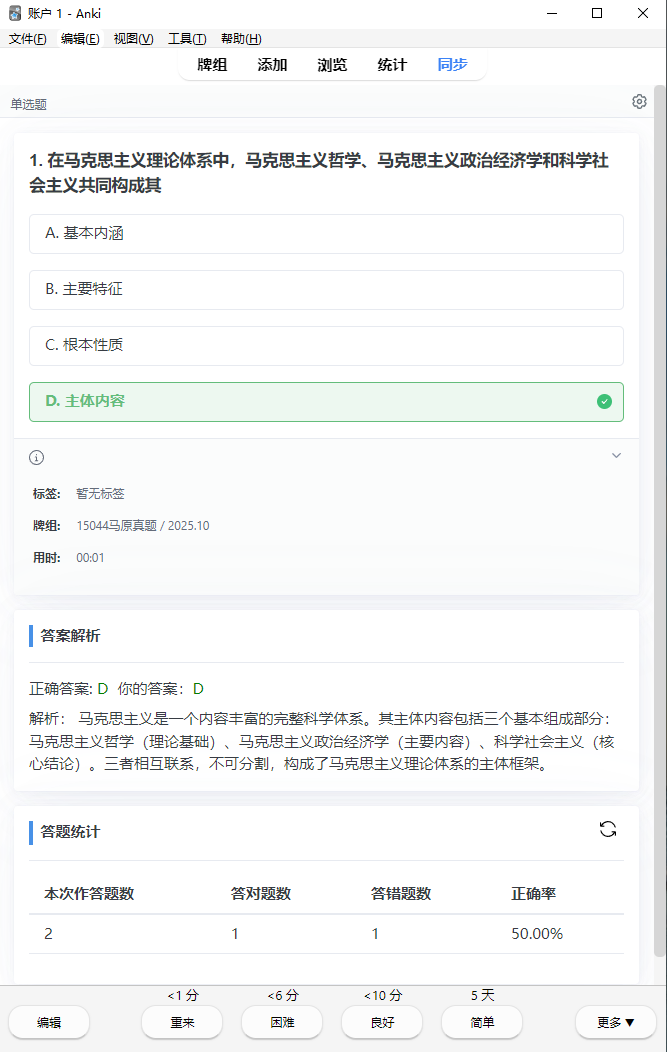Refresh the 答题统计 statistics

coord(608,829)
